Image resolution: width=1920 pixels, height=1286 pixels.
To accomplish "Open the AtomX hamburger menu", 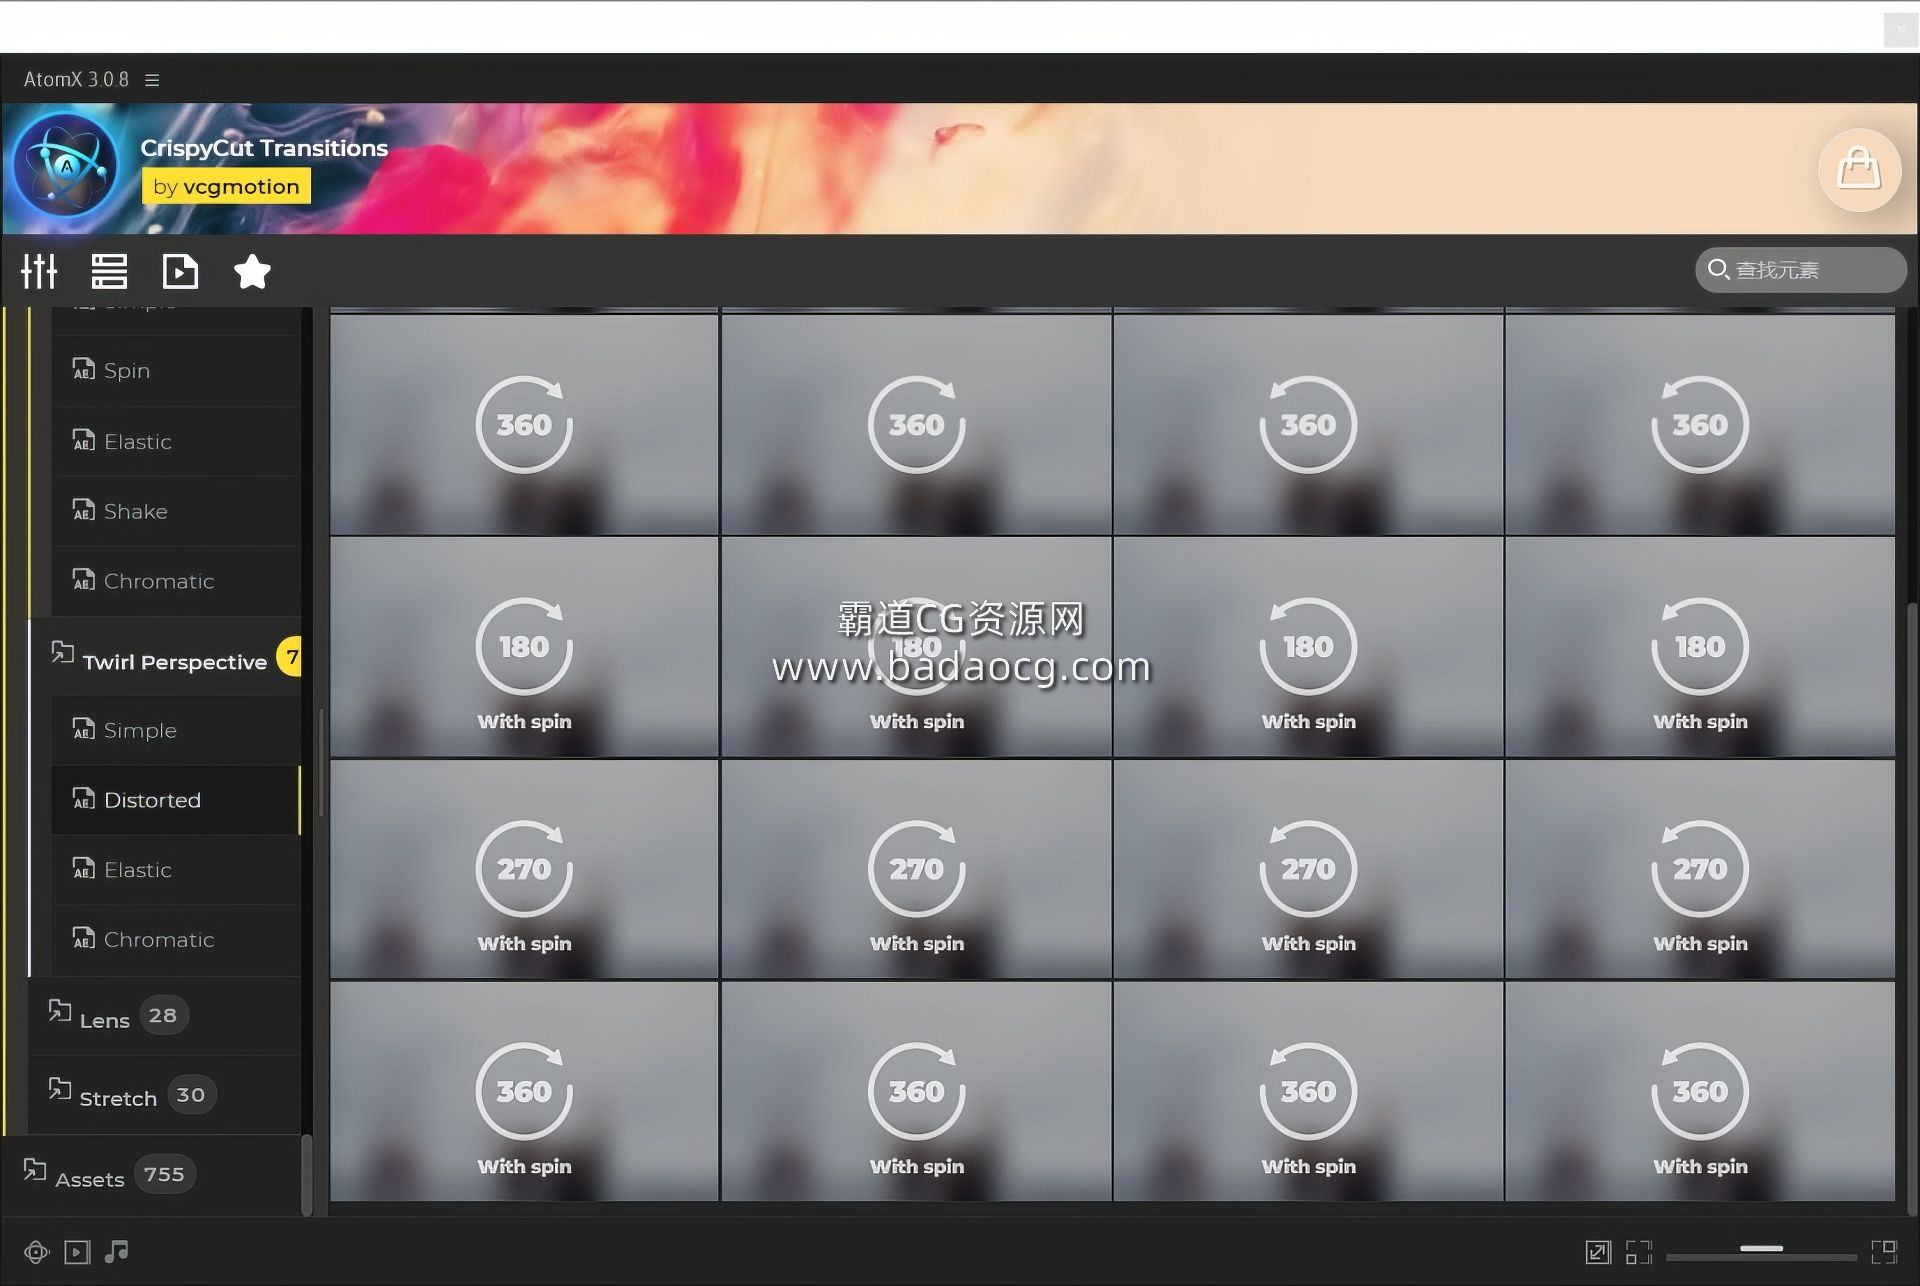I will click(152, 79).
